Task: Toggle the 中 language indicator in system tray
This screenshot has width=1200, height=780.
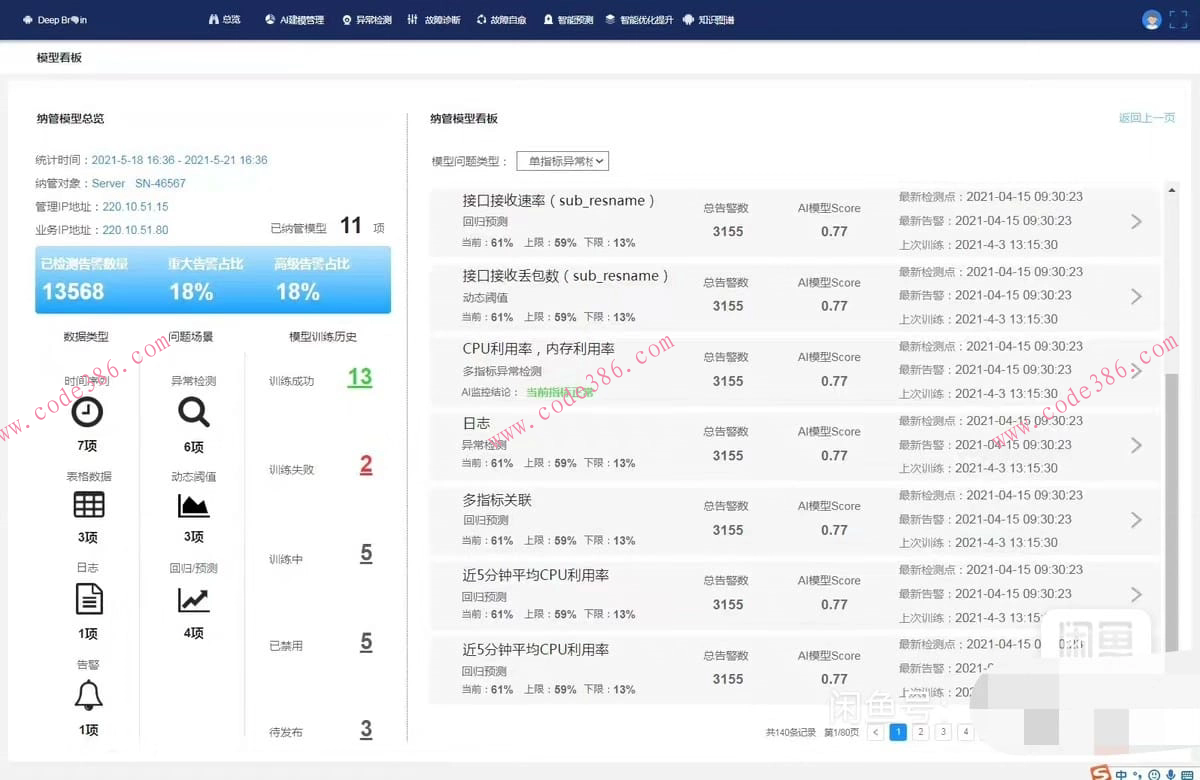Action: pyautogui.click(x=1121, y=774)
